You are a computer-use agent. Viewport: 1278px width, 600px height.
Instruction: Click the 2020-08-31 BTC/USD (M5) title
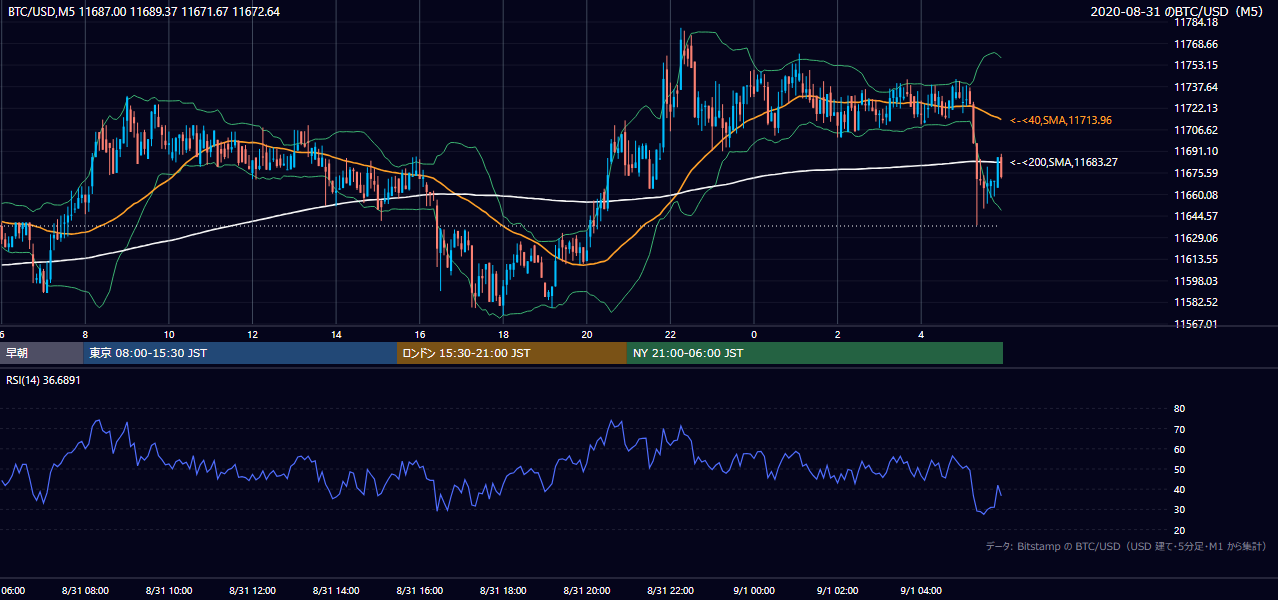click(x=1179, y=11)
